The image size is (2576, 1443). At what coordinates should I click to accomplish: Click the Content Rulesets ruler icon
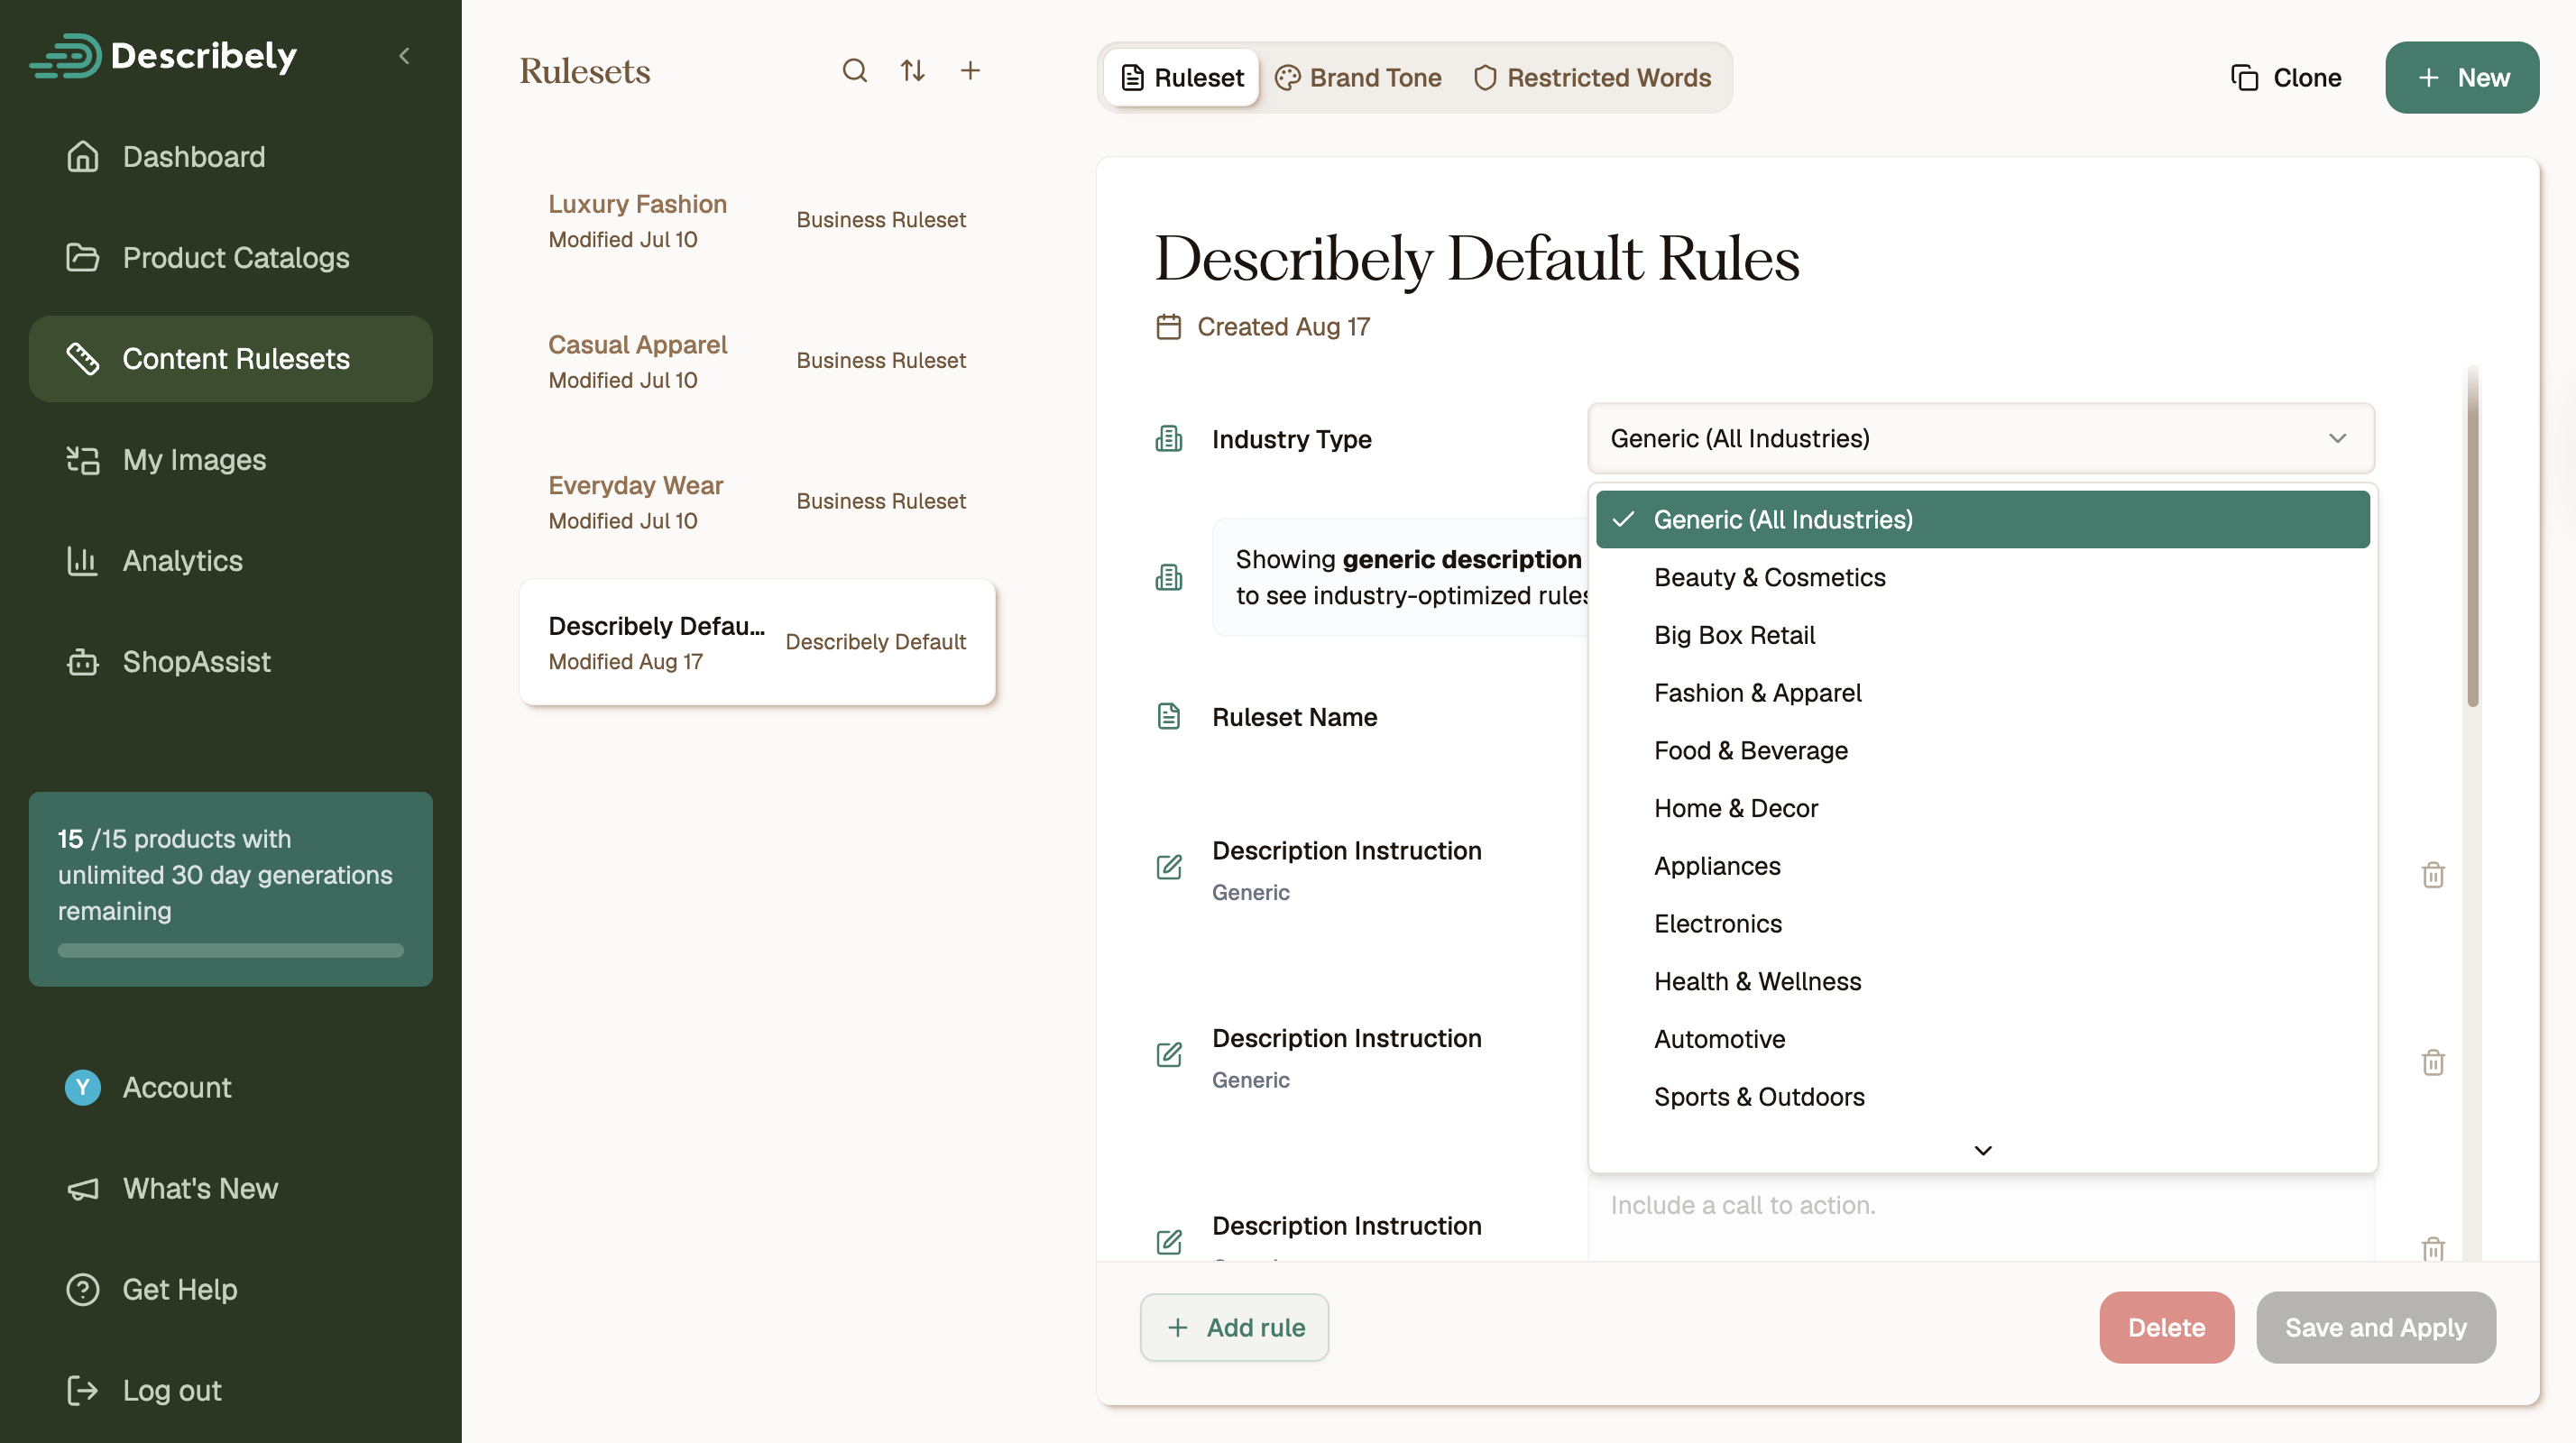(83, 359)
